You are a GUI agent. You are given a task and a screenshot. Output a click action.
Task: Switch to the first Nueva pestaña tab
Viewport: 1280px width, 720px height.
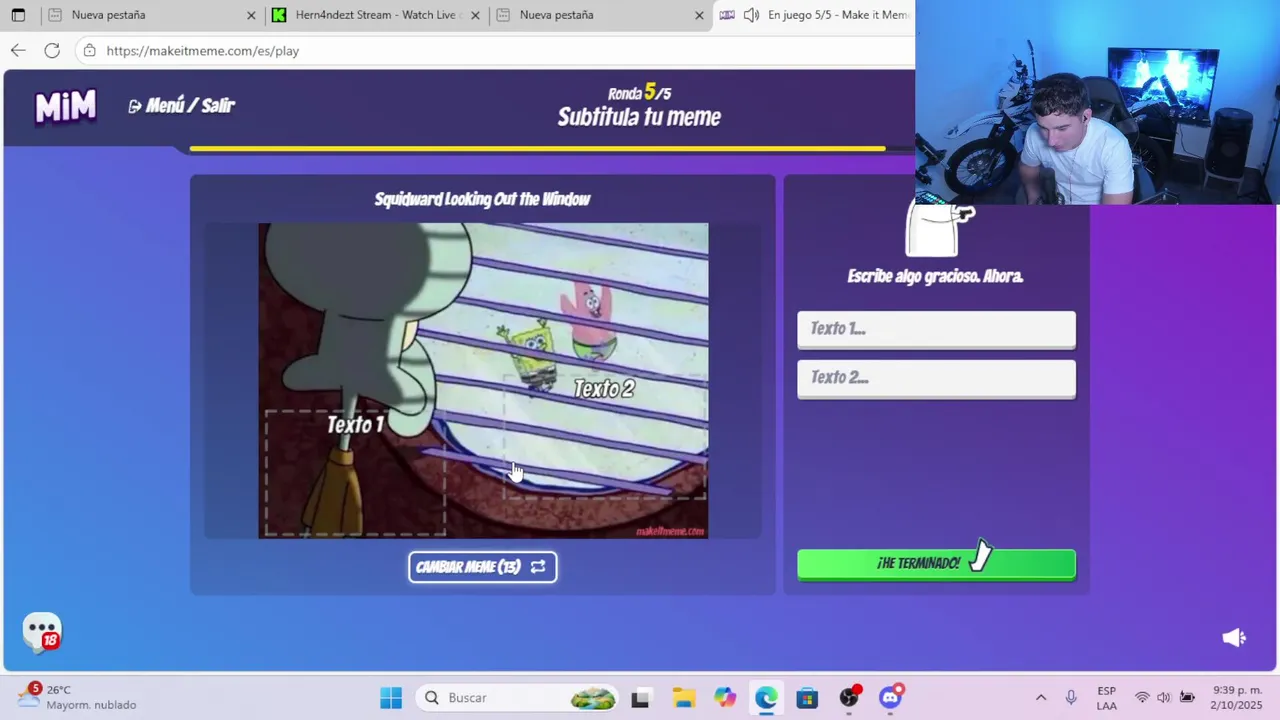[108, 15]
